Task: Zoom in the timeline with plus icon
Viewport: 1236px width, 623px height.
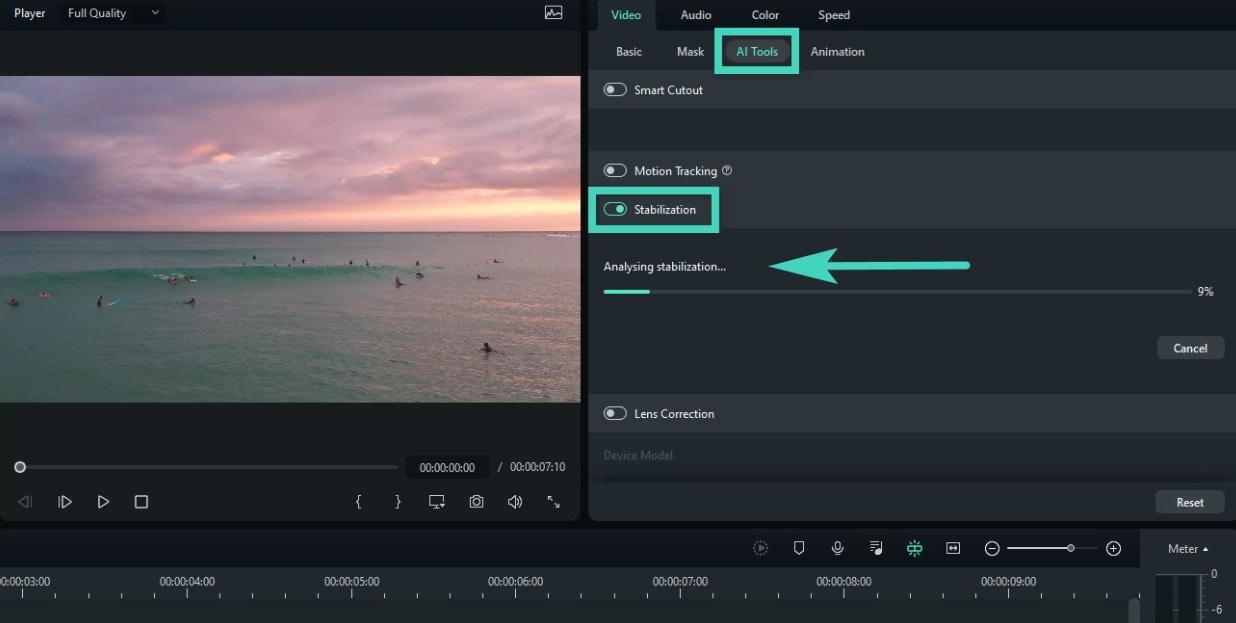Action: pyautogui.click(x=1113, y=548)
